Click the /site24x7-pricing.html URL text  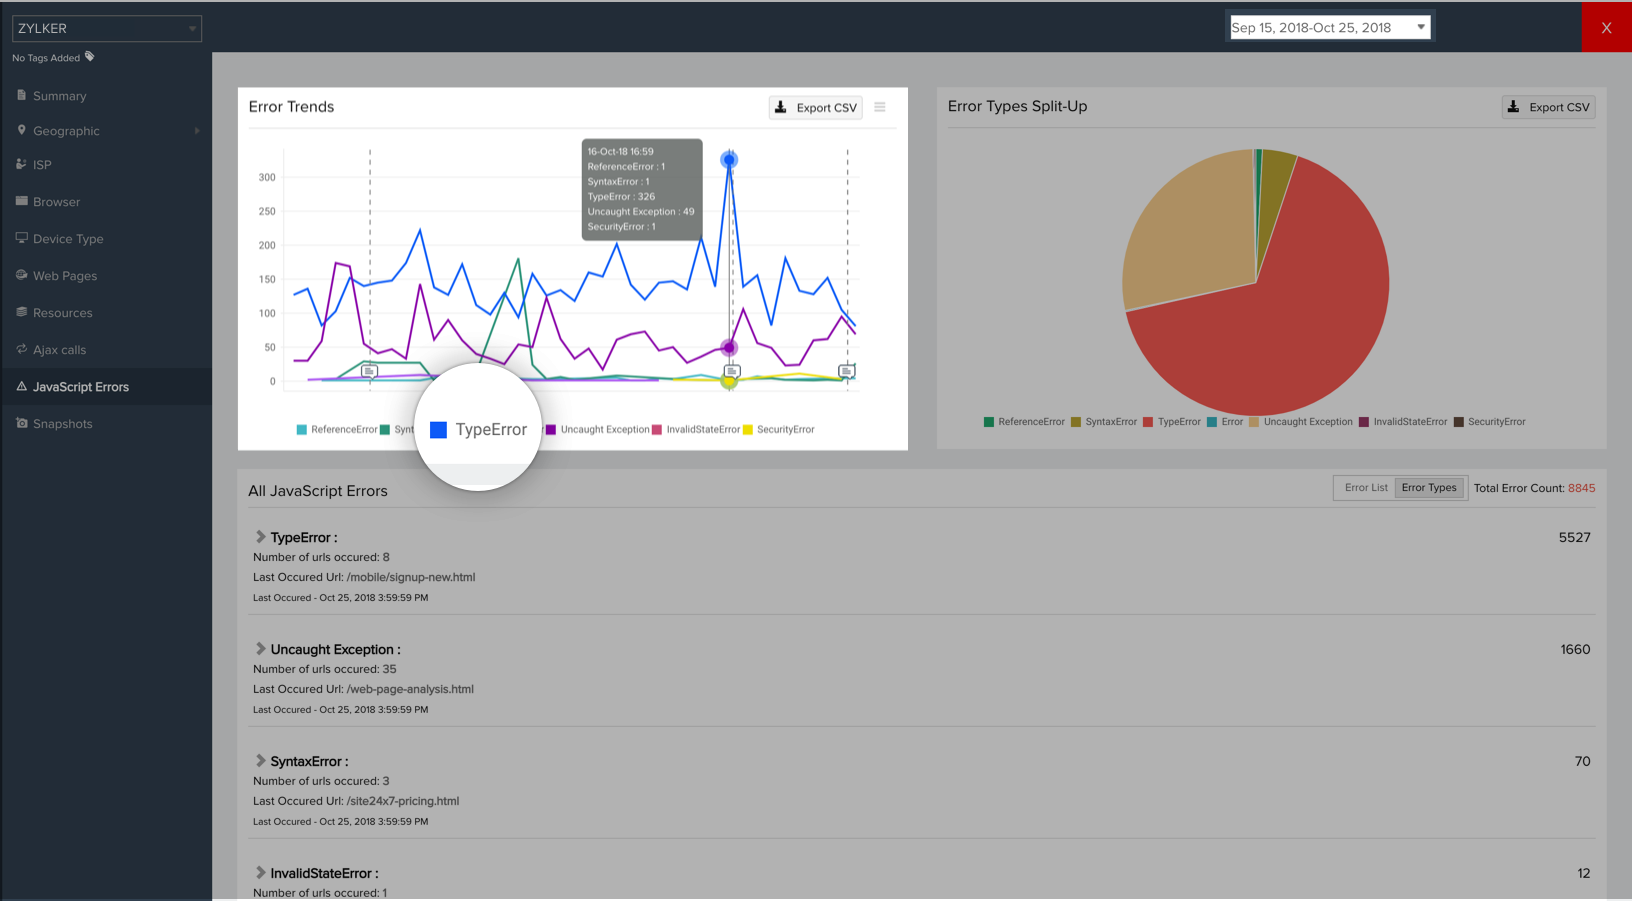pos(403,801)
